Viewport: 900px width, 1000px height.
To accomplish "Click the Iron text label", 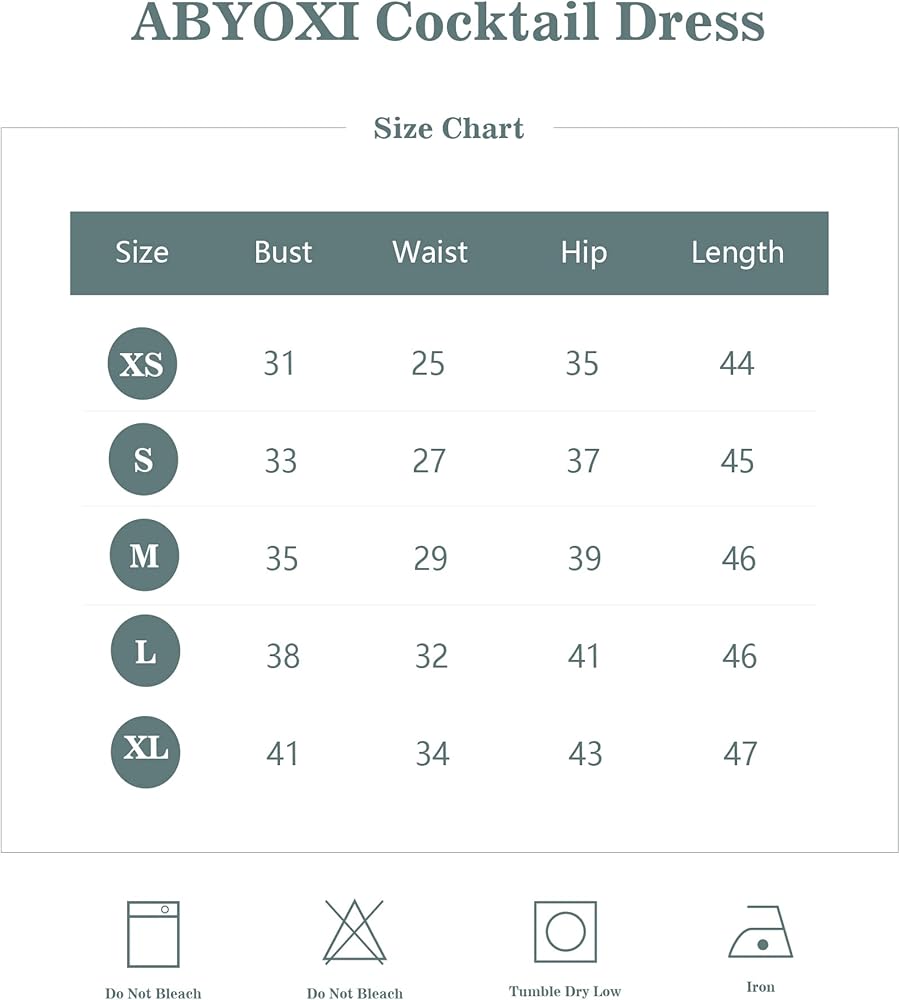I will pyautogui.click(x=760, y=987).
